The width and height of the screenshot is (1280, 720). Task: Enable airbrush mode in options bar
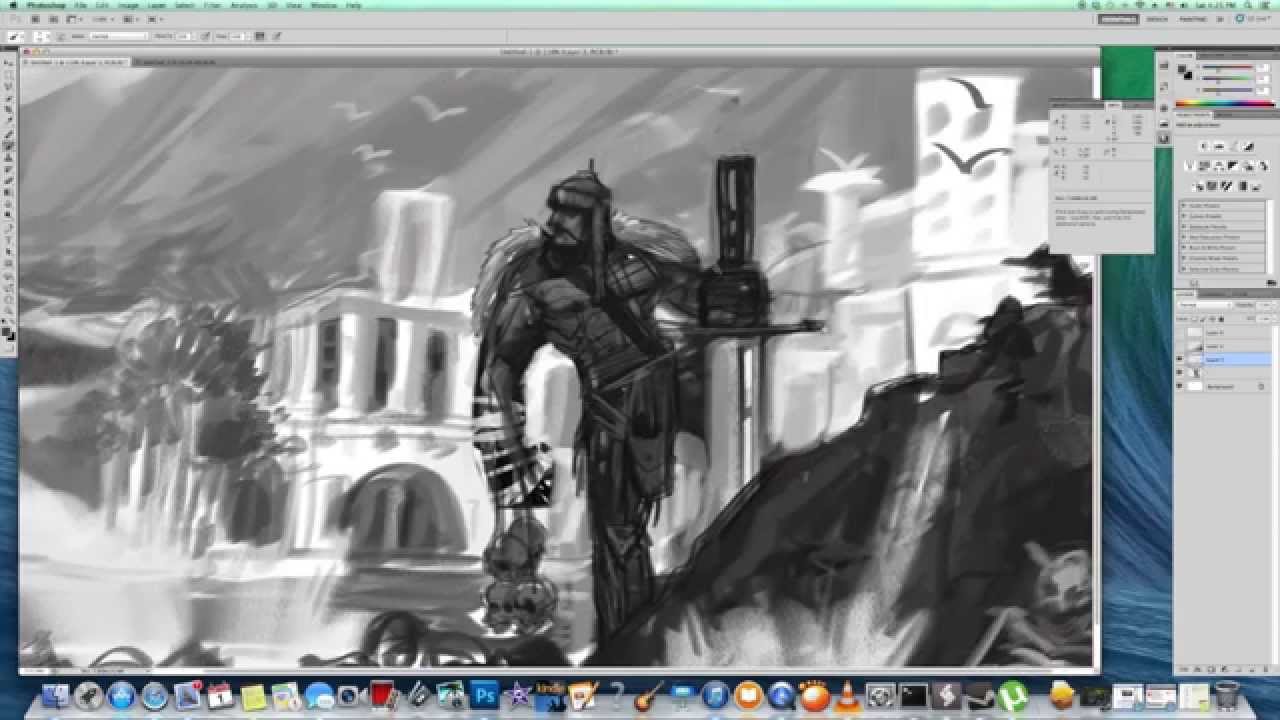click(259, 36)
